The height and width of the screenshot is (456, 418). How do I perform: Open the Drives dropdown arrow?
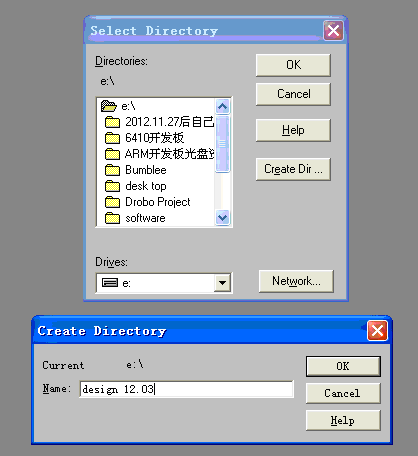pos(222,283)
